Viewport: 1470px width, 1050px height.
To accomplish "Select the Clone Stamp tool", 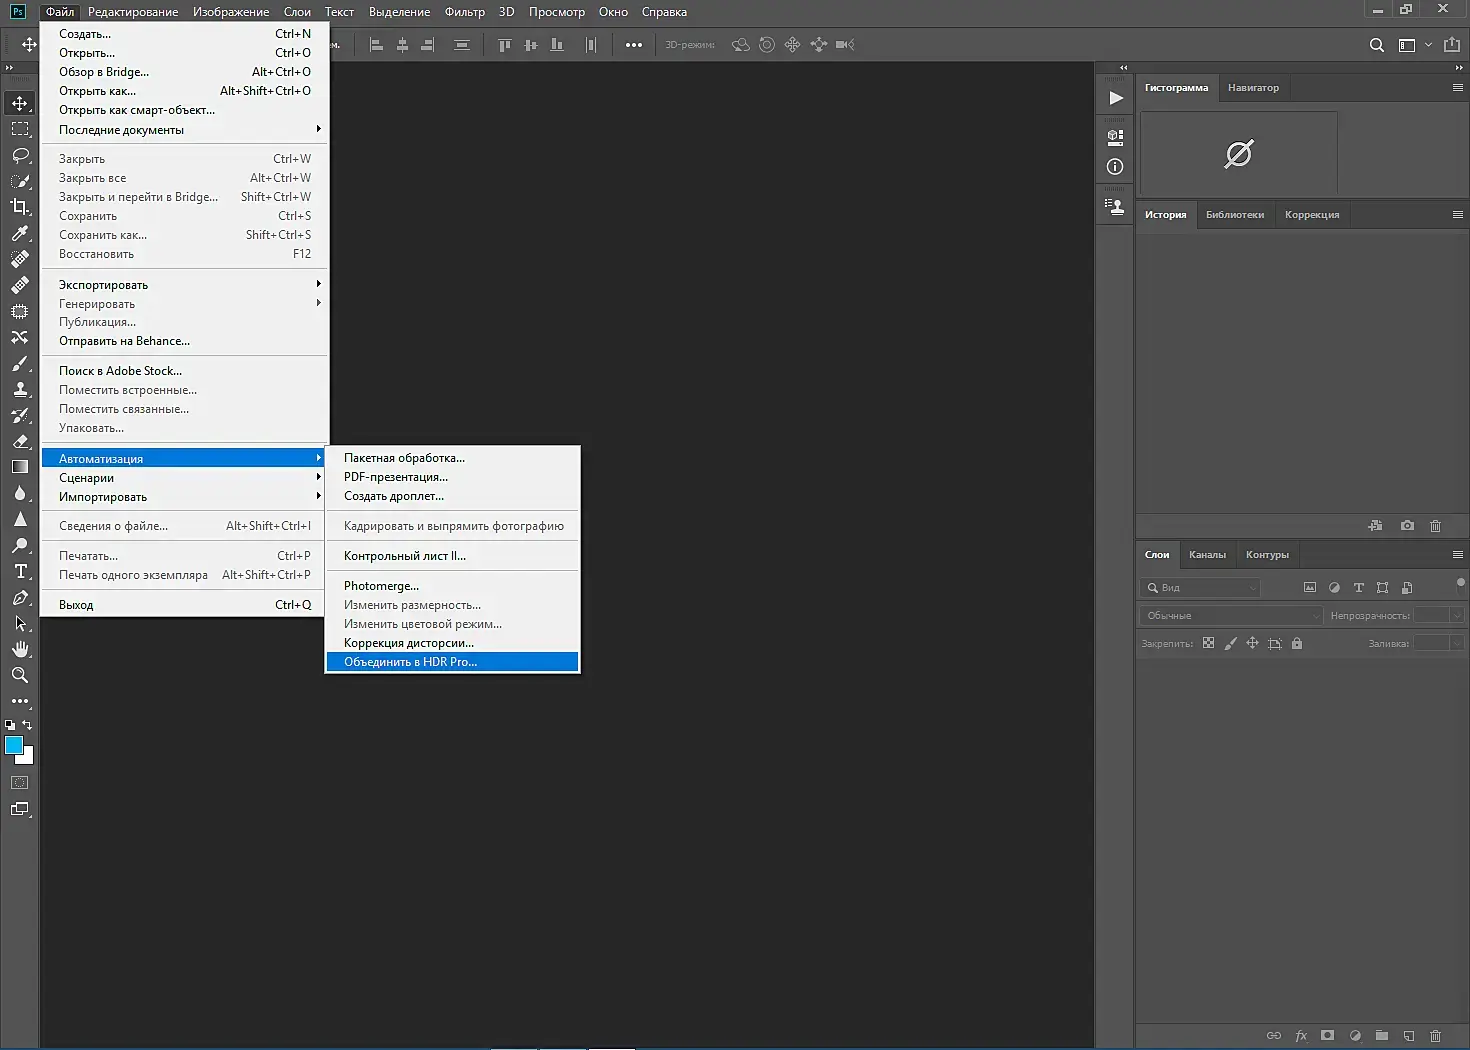I will coord(20,389).
